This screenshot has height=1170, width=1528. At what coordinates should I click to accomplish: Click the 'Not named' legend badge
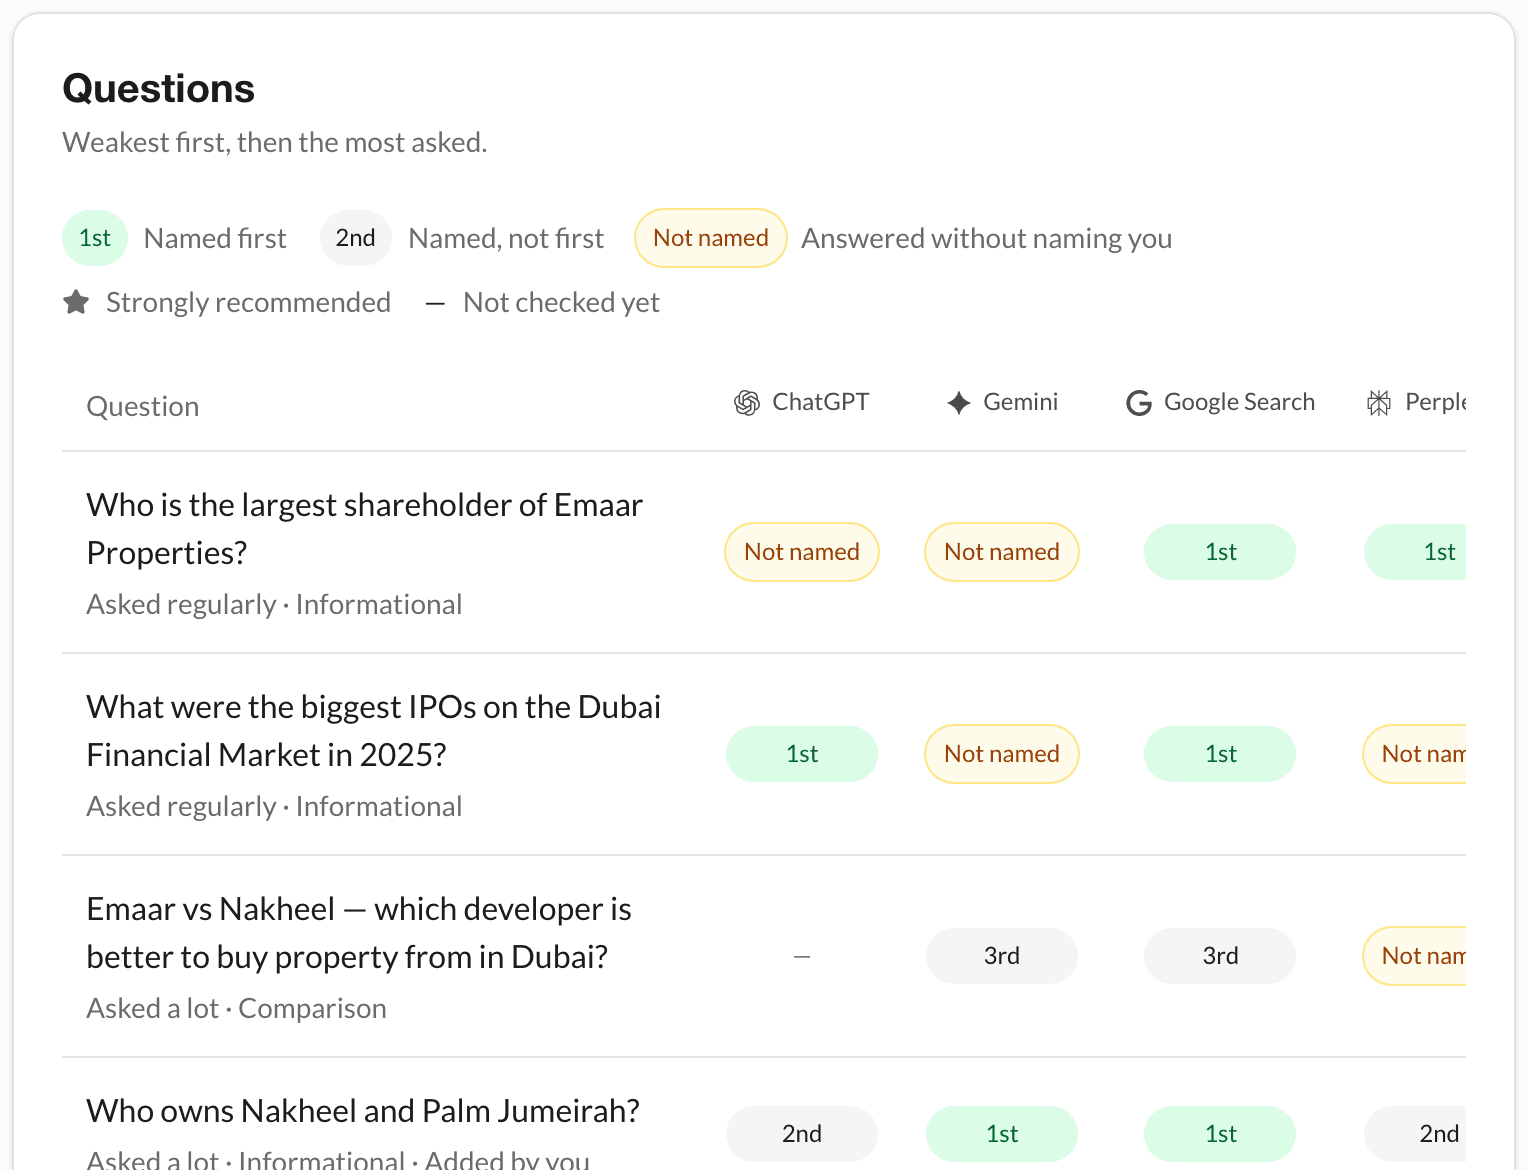point(711,238)
